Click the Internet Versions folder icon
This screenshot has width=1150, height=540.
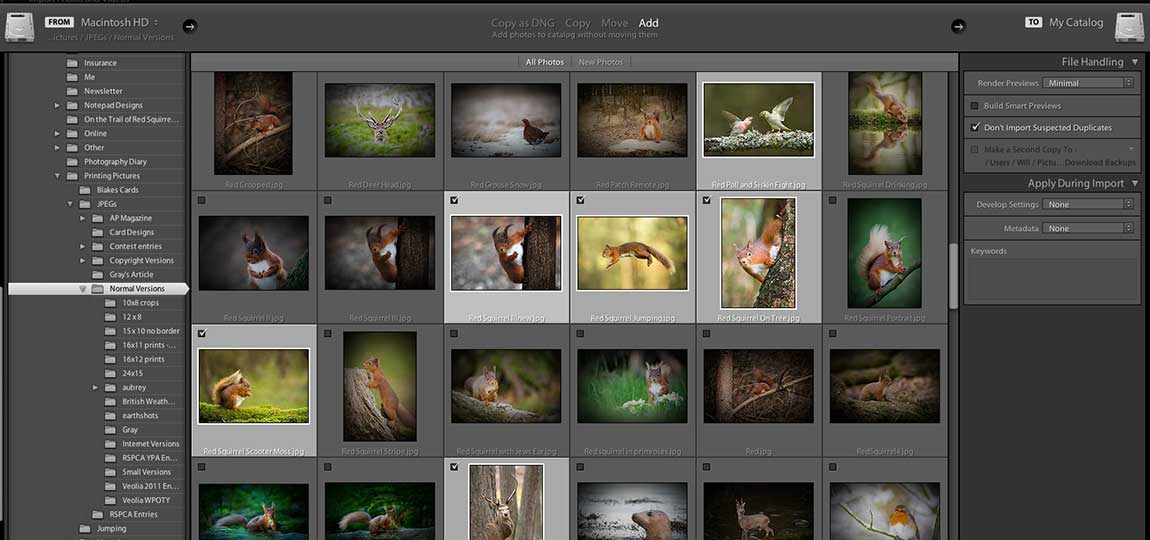point(110,444)
